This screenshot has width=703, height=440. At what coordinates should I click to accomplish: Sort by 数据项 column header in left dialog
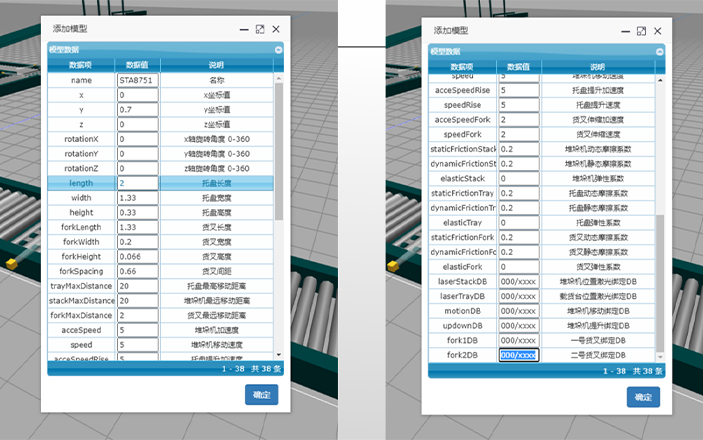coord(81,65)
